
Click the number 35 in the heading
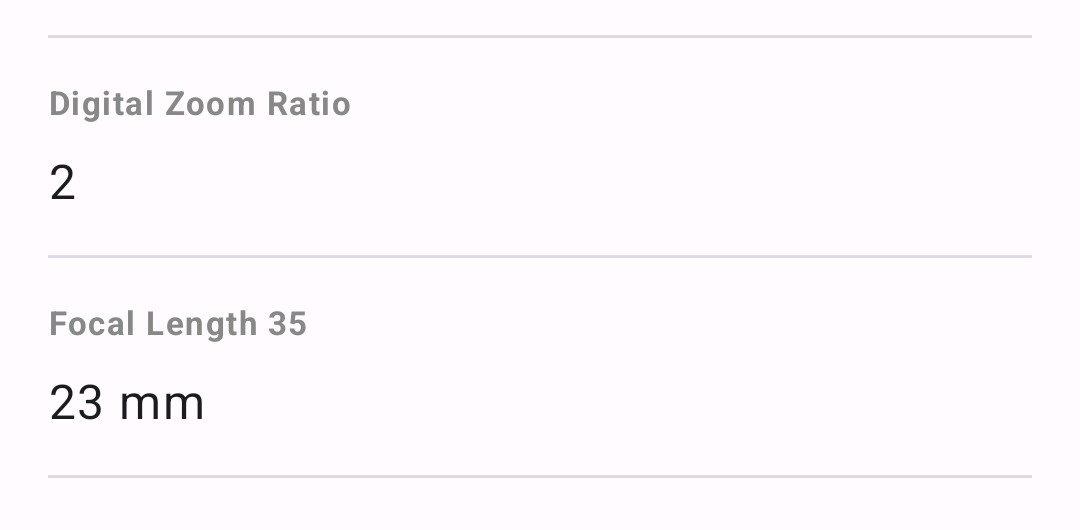pos(287,324)
